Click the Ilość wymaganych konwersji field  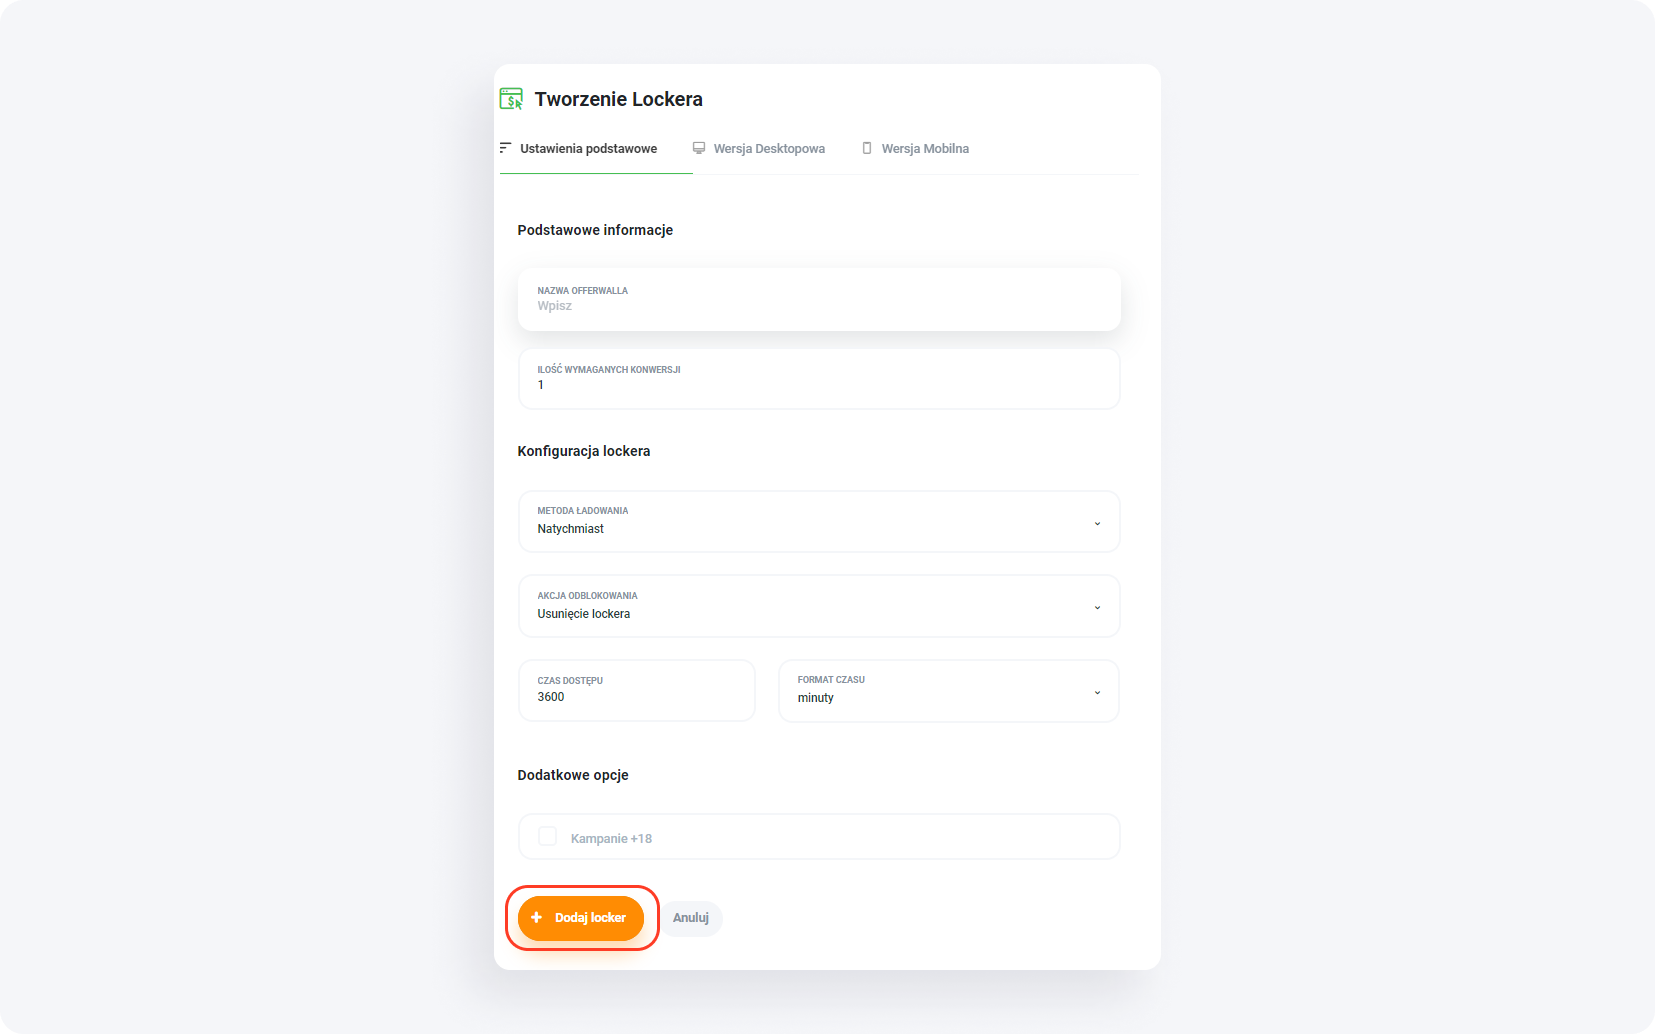818,379
